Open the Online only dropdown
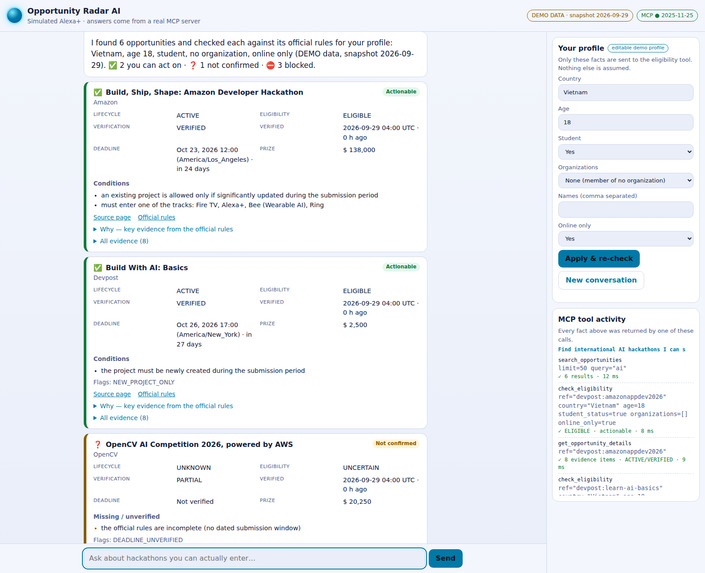705x573 pixels. point(625,239)
